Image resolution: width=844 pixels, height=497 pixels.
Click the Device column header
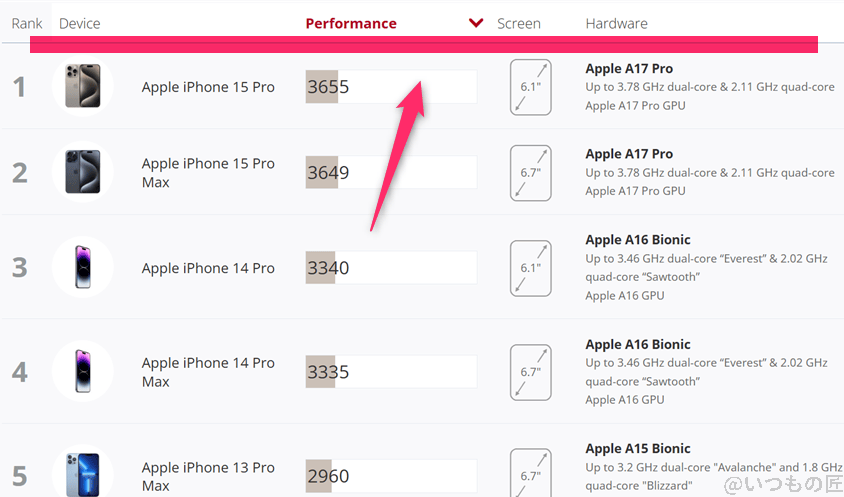(x=80, y=24)
